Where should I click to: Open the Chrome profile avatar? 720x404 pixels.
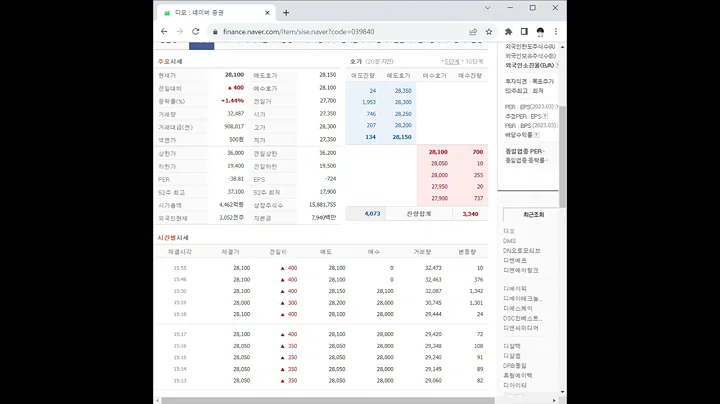(540, 32)
